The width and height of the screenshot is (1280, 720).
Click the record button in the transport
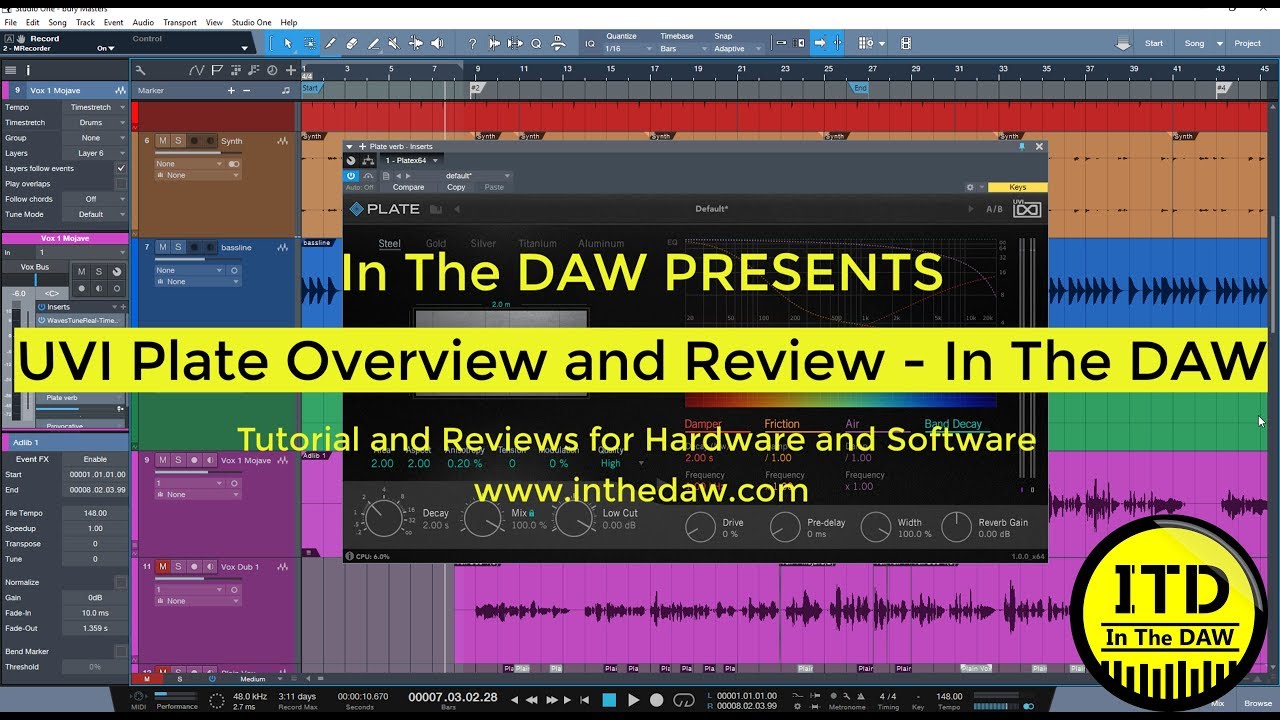pos(657,700)
